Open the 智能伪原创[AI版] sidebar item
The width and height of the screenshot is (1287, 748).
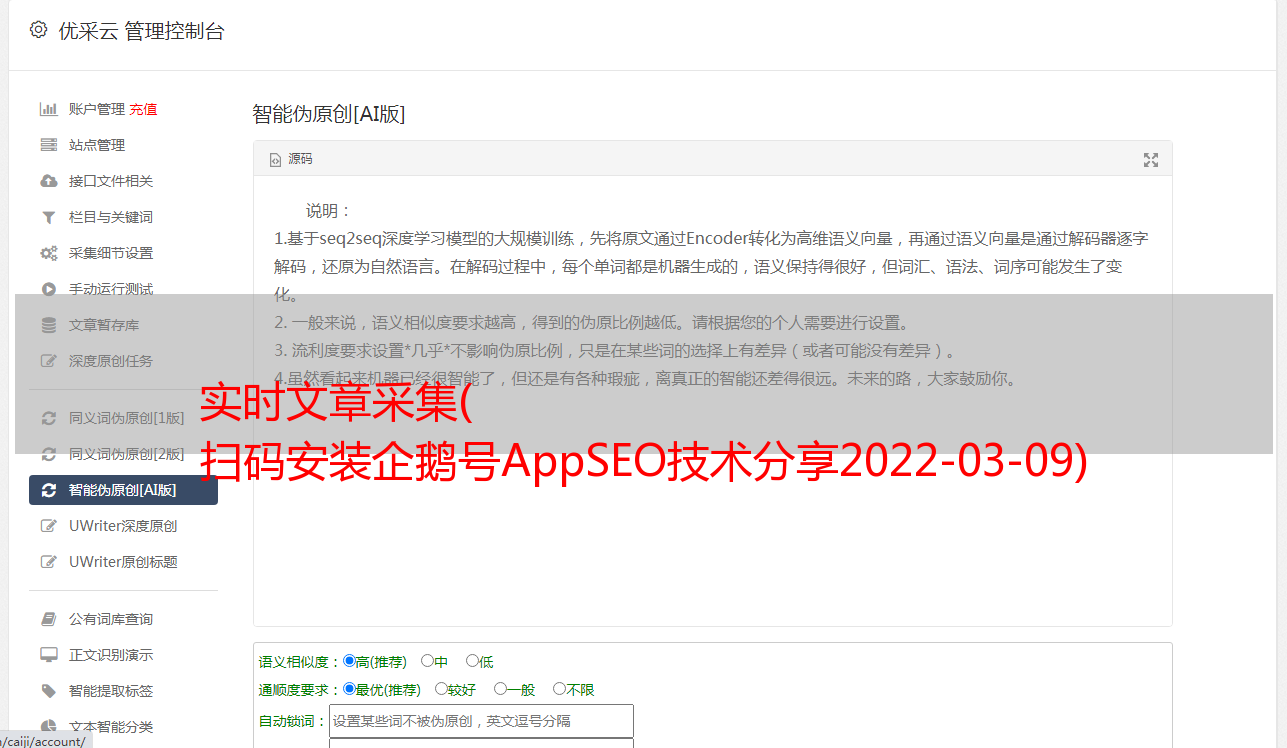[123, 490]
